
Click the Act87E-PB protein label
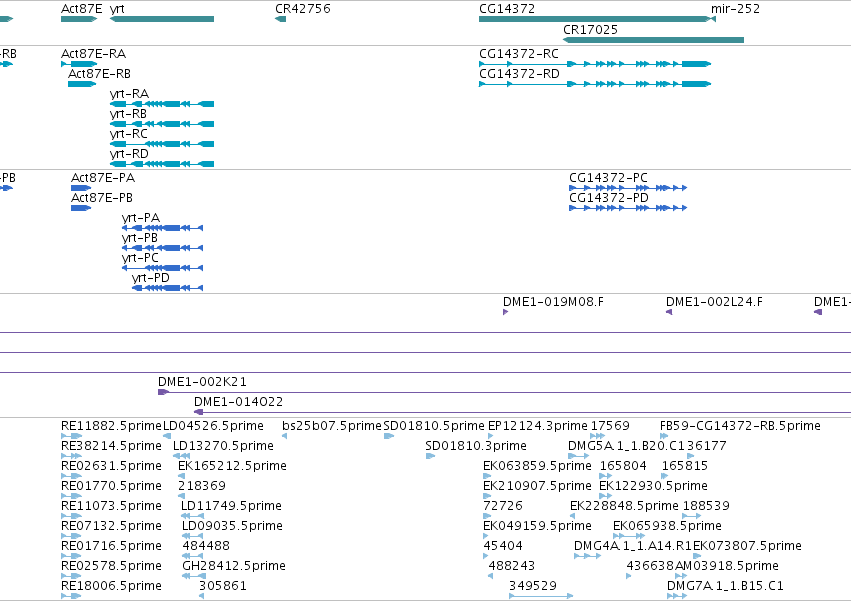[x=102, y=198]
